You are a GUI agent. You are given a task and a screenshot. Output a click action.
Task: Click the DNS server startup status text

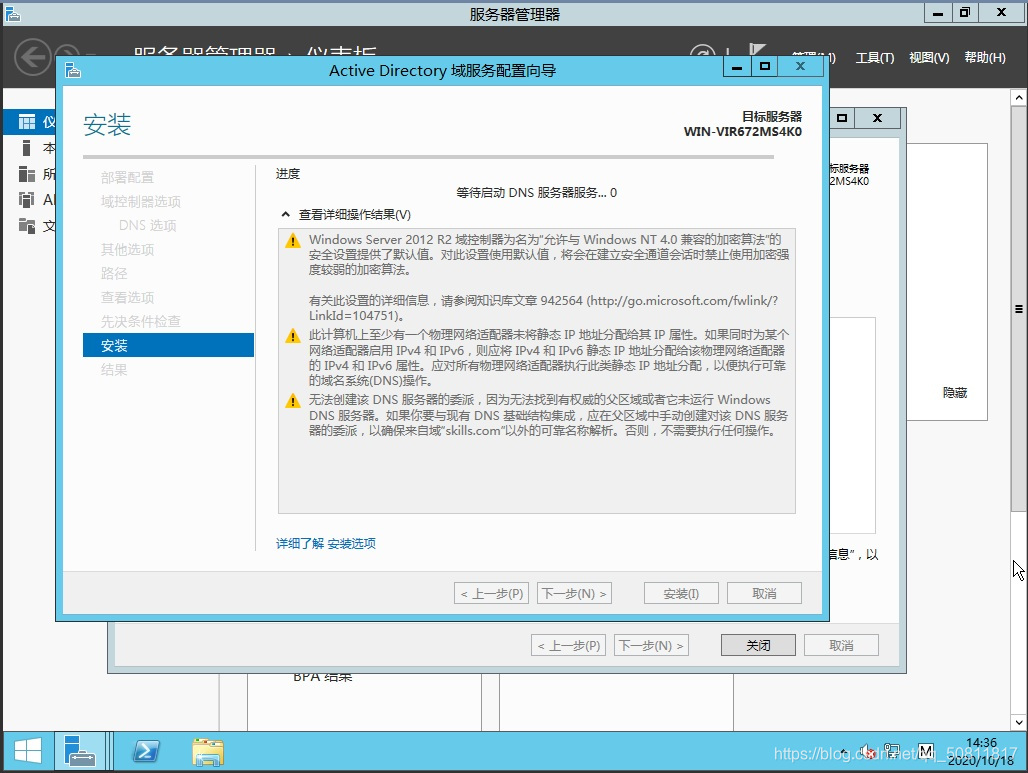click(x=536, y=193)
